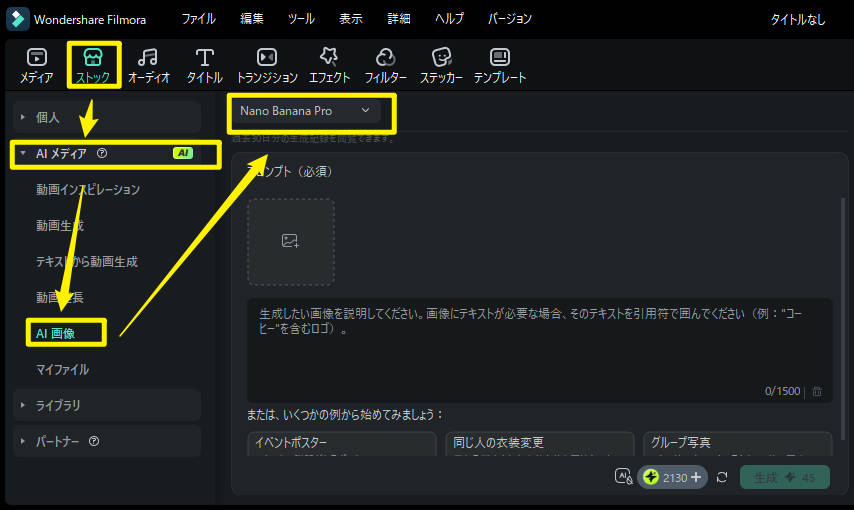Click the prompt text input area

click(539, 350)
